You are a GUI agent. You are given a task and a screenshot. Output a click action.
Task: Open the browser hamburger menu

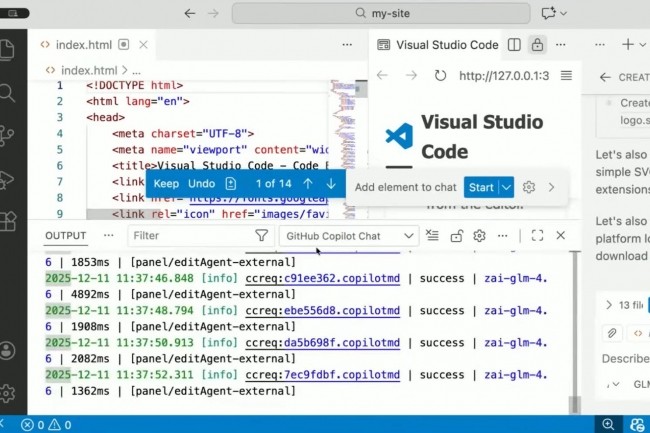(566, 75)
